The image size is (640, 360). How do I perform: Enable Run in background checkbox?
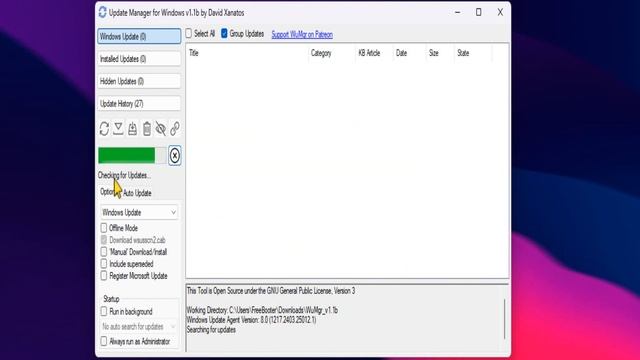pyautogui.click(x=104, y=311)
